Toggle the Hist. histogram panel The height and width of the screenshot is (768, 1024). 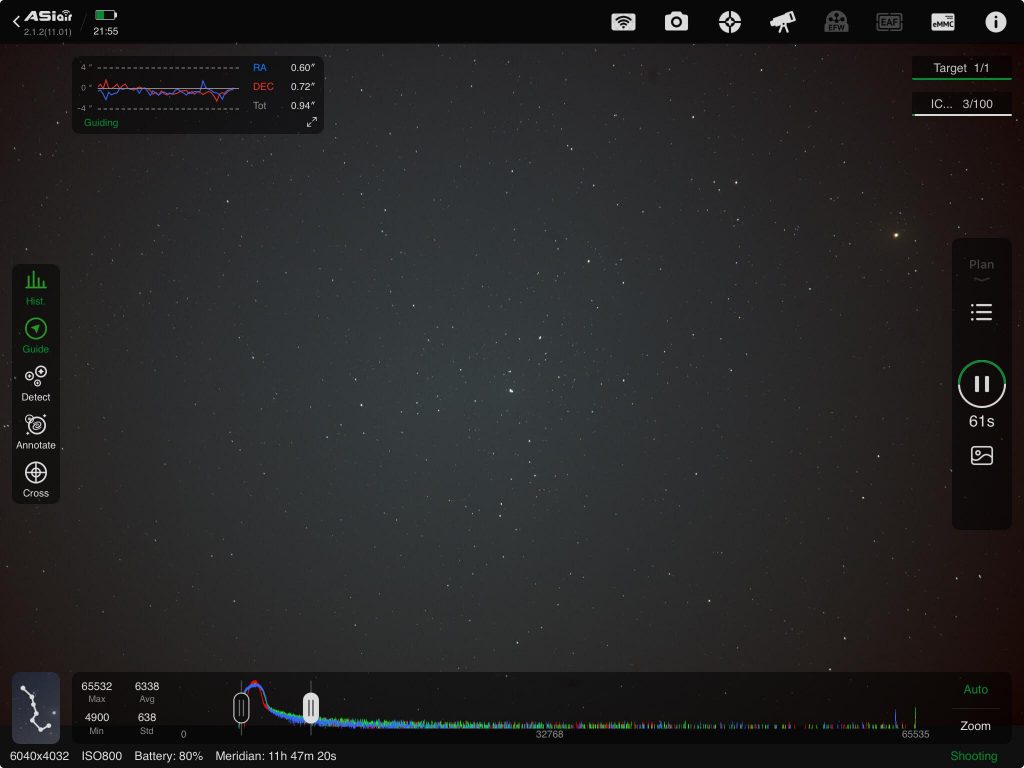point(36,286)
